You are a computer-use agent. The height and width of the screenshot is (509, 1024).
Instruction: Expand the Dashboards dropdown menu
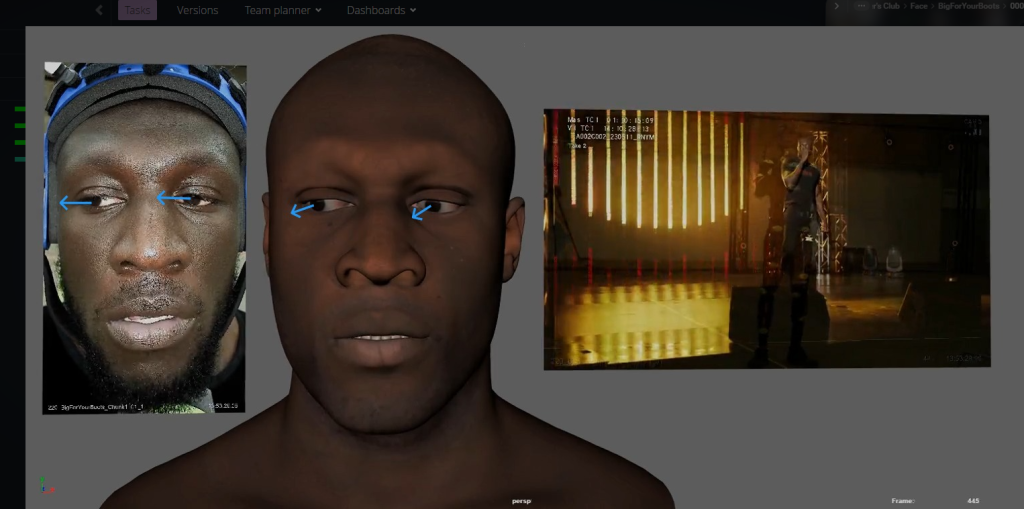381,10
